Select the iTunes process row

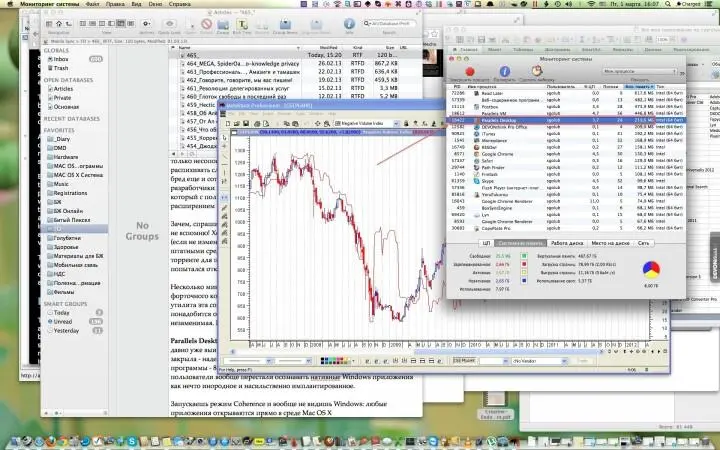[x=565, y=134]
